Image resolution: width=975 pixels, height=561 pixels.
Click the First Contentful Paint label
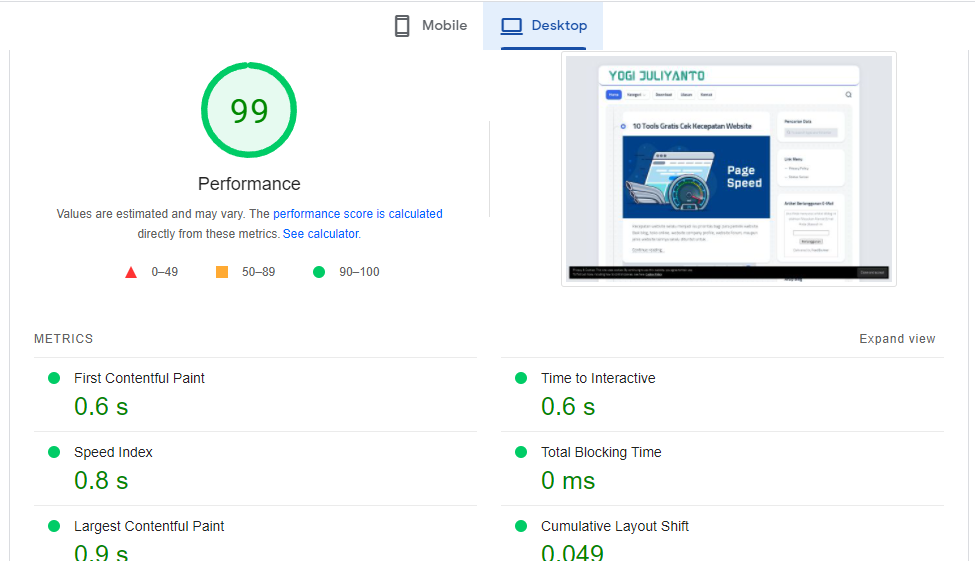(x=139, y=378)
